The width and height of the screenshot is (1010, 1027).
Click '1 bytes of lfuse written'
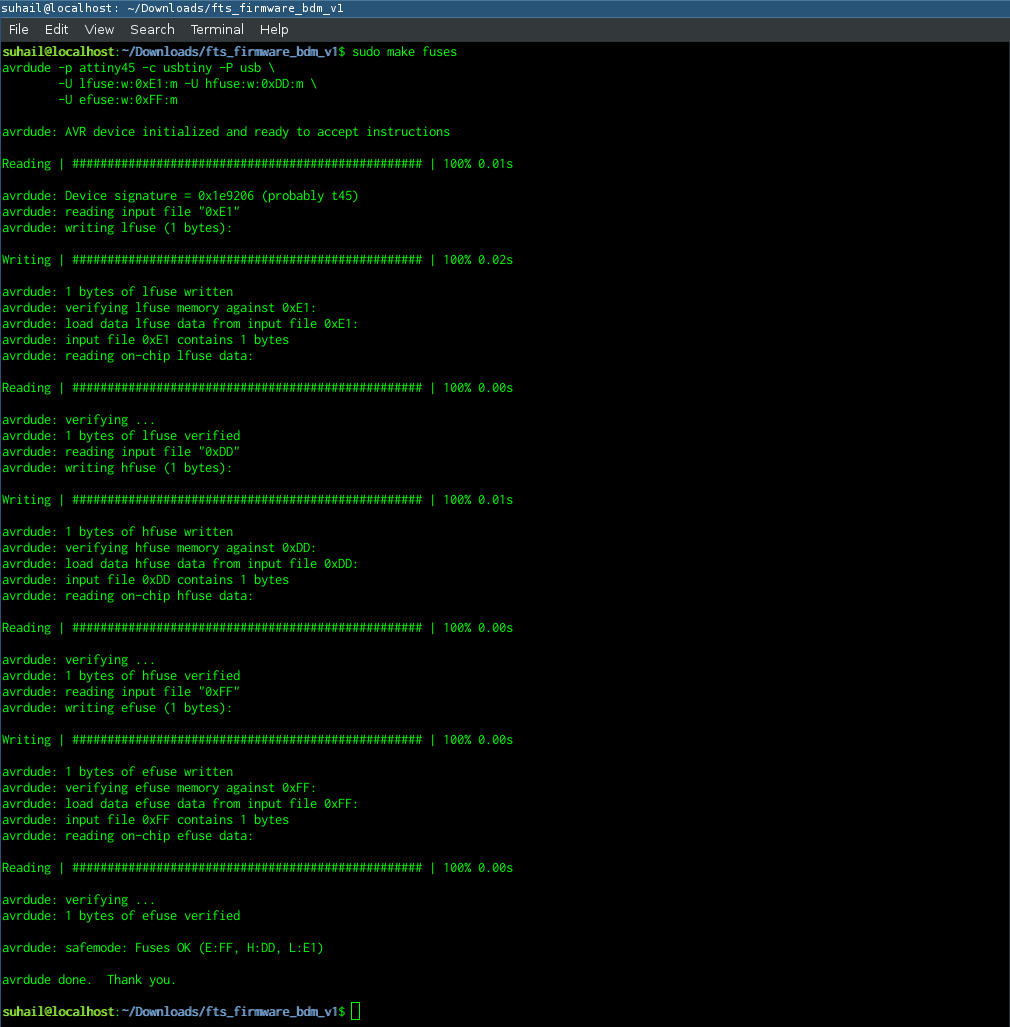point(149,292)
